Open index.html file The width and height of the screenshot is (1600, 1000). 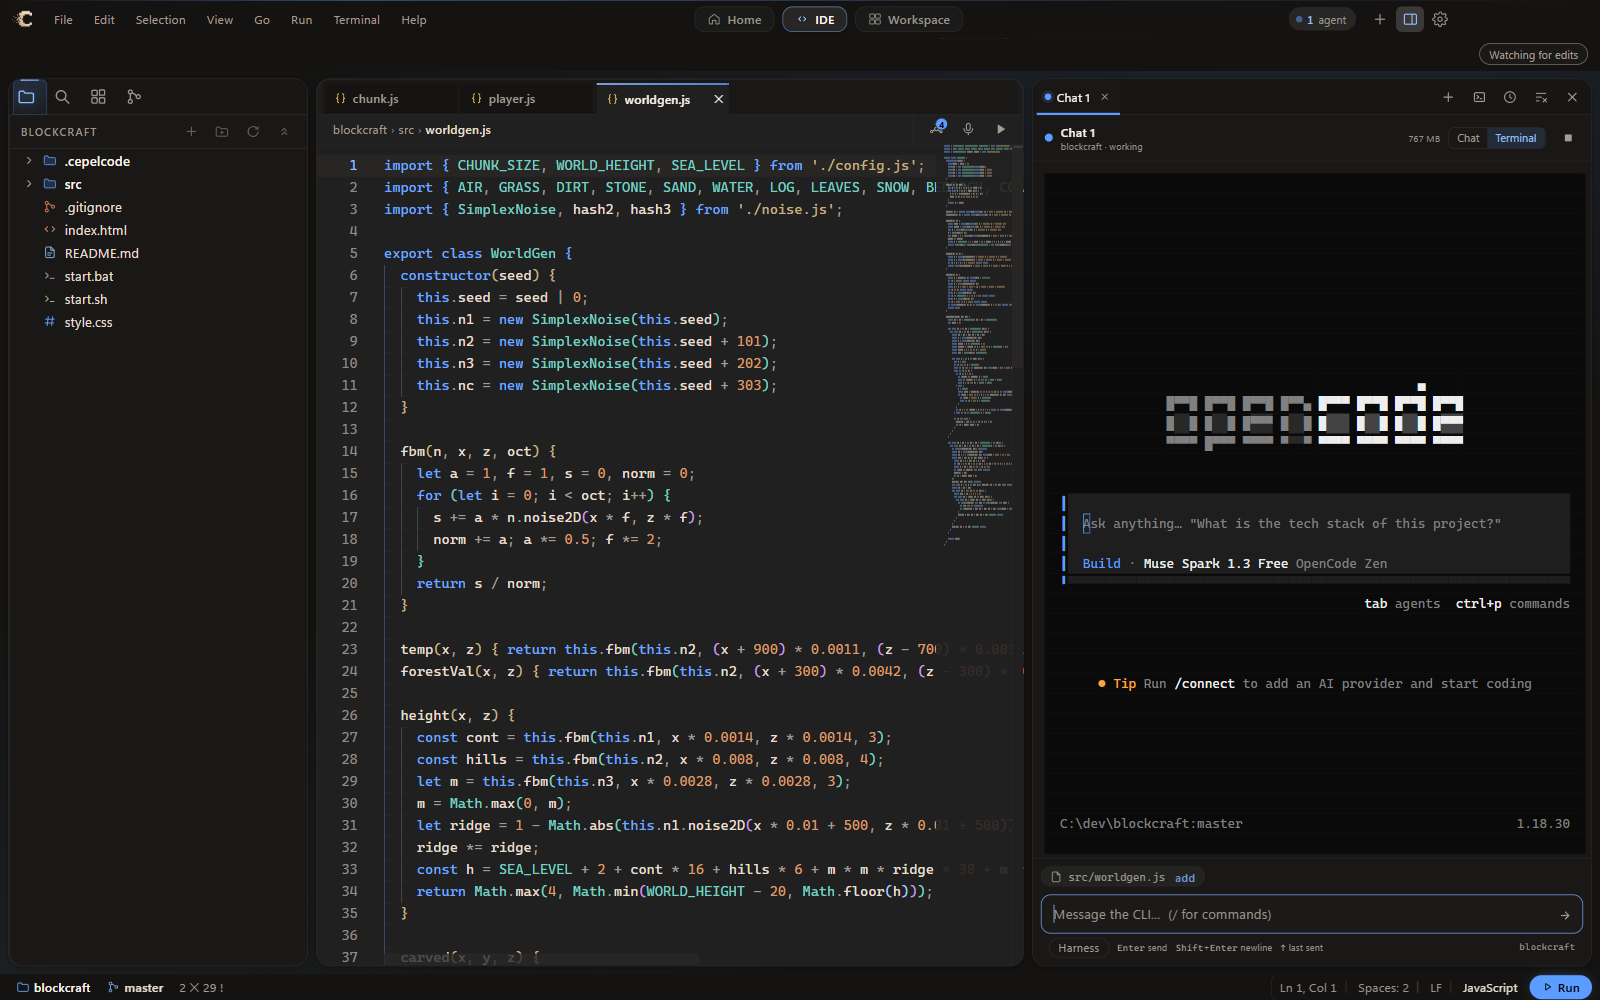tap(95, 230)
